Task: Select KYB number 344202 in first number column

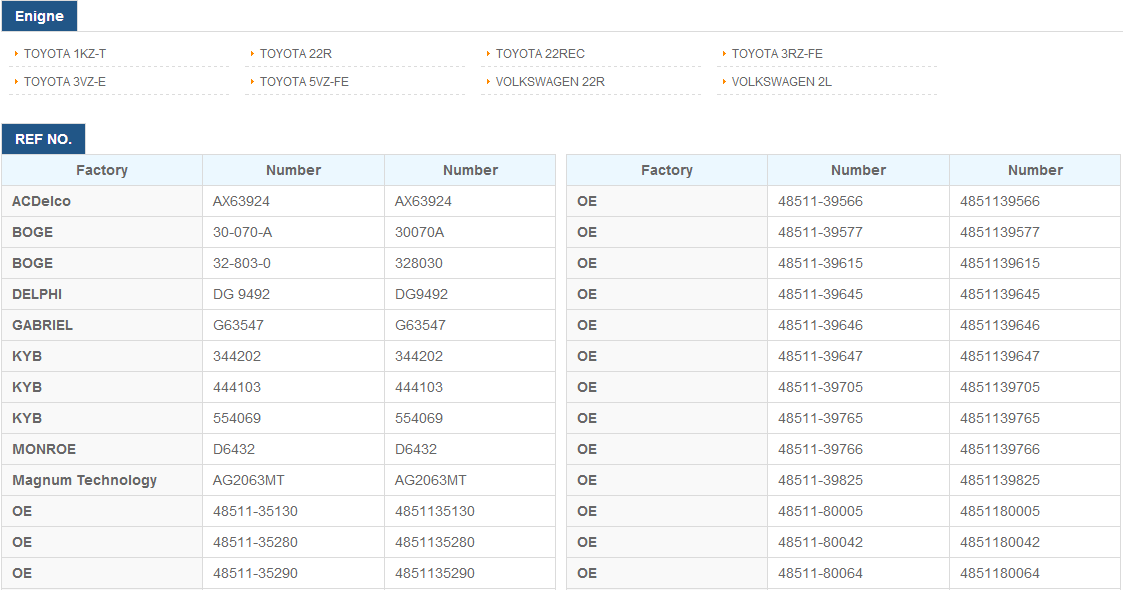Action: (x=293, y=356)
